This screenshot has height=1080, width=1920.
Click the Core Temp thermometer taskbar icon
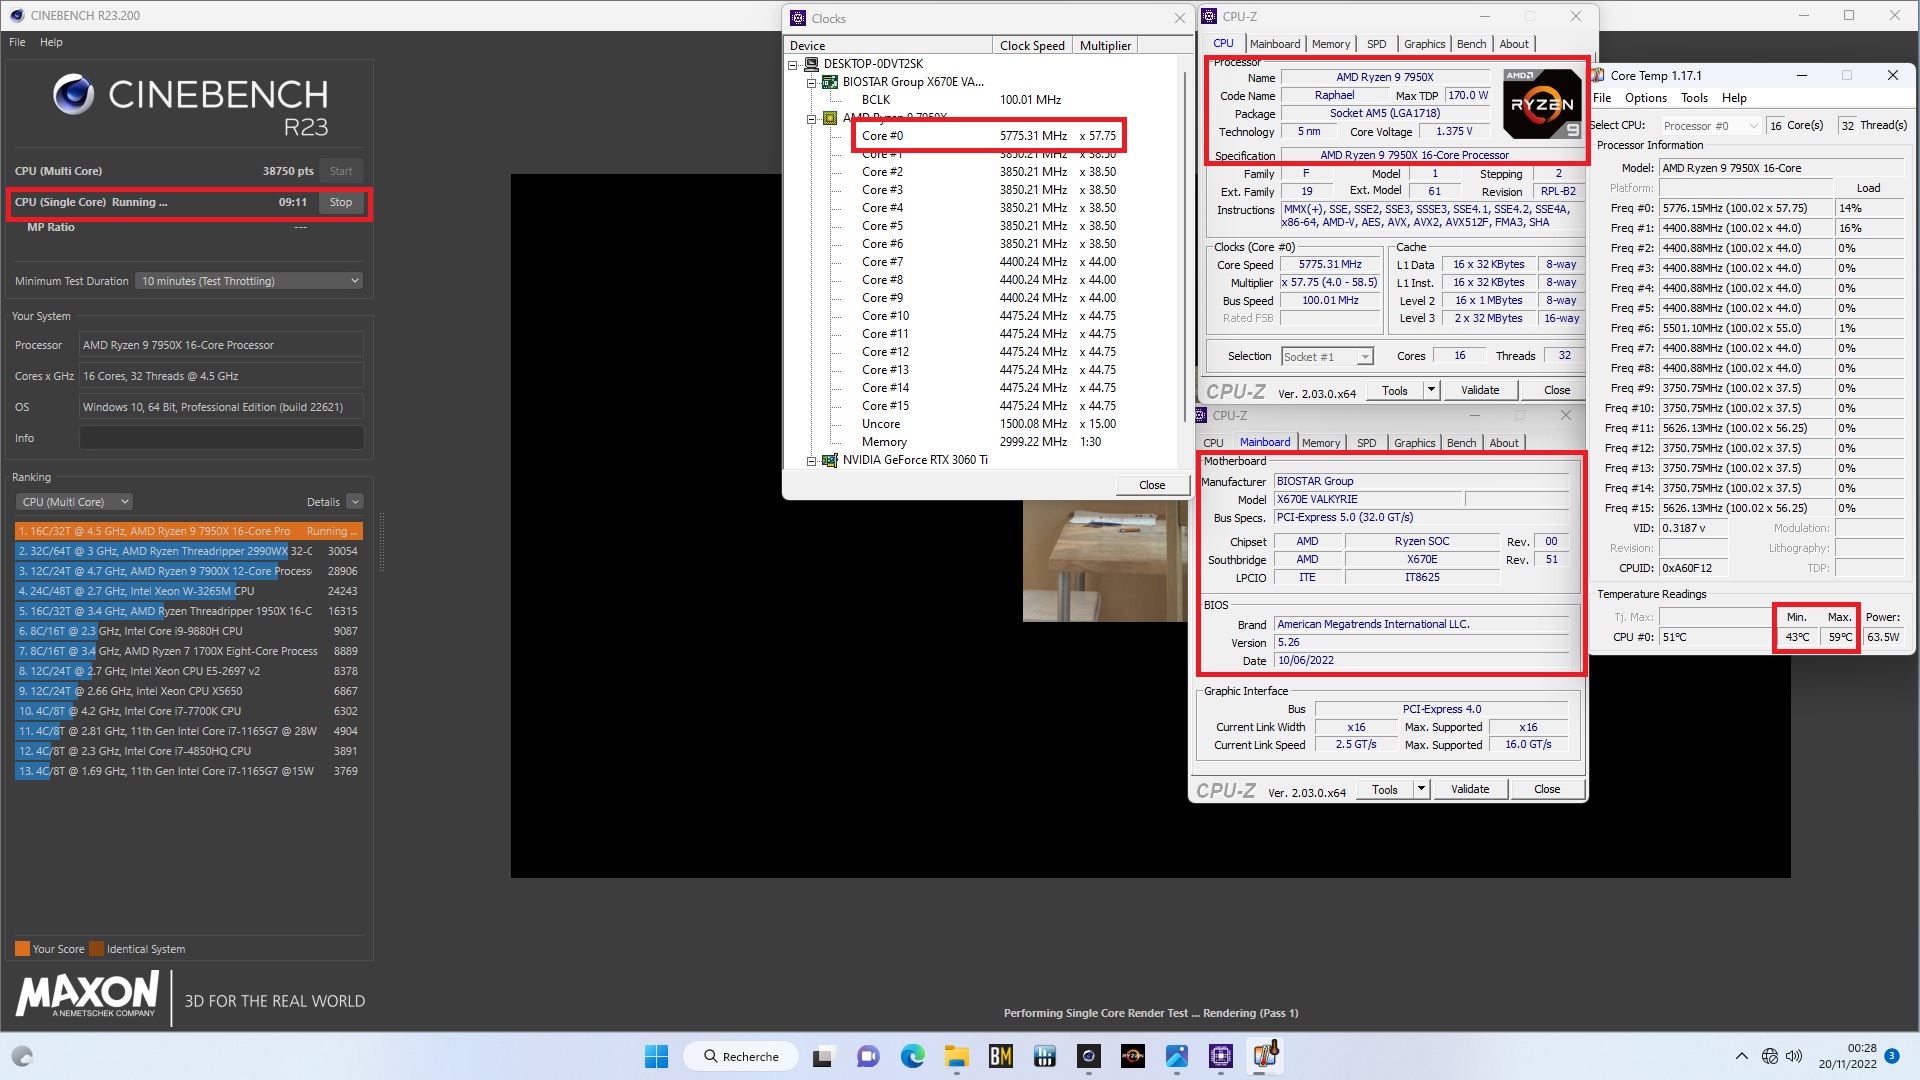[1266, 1056]
